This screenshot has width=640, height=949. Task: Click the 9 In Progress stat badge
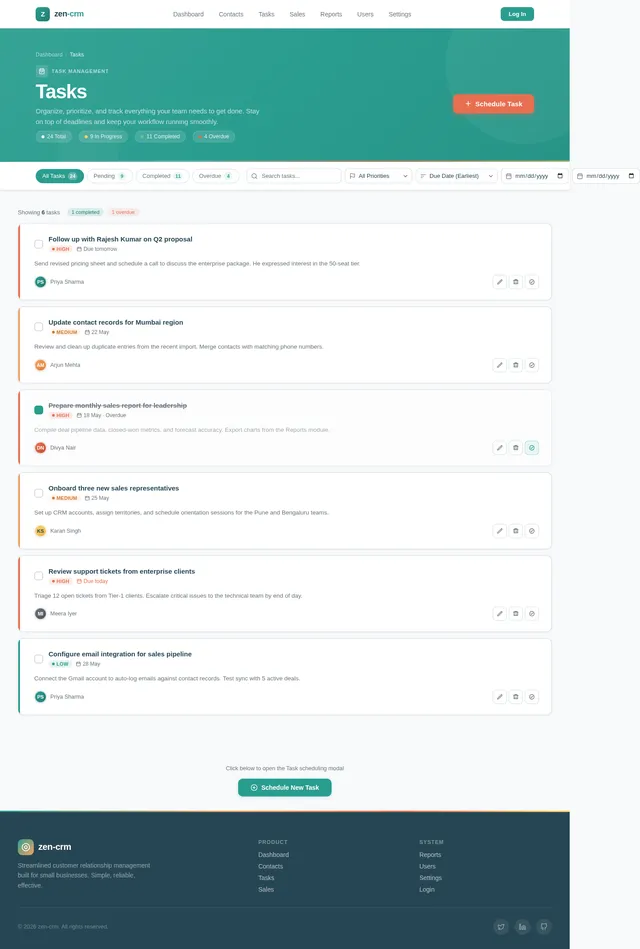[103, 137]
